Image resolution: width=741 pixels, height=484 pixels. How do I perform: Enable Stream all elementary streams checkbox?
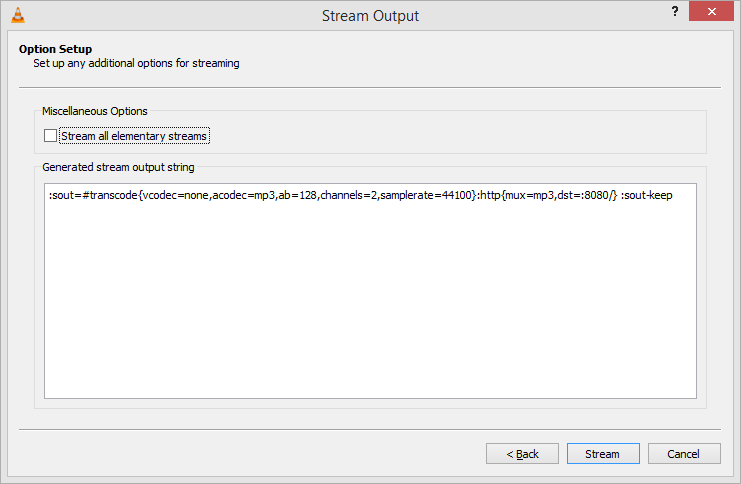tap(51, 136)
